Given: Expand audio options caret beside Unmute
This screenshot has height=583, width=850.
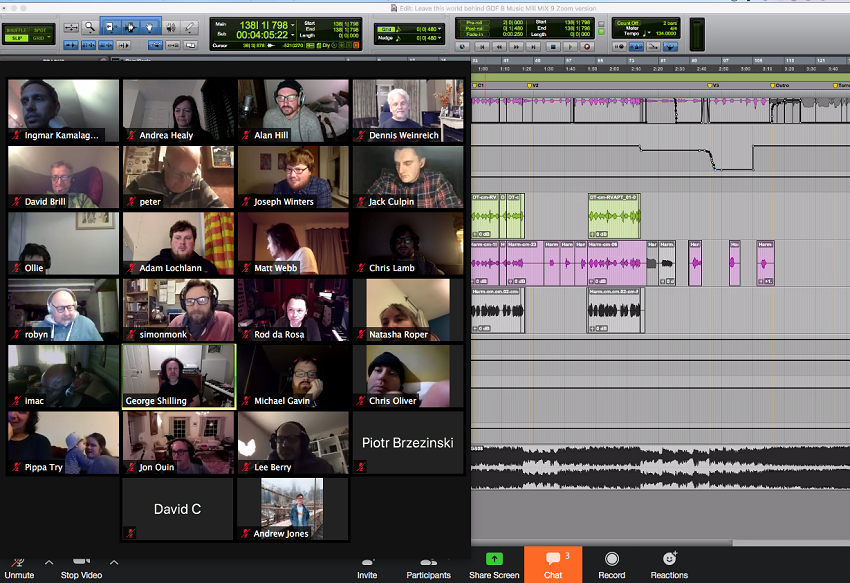Looking at the screenshot, I should point(49,562).
